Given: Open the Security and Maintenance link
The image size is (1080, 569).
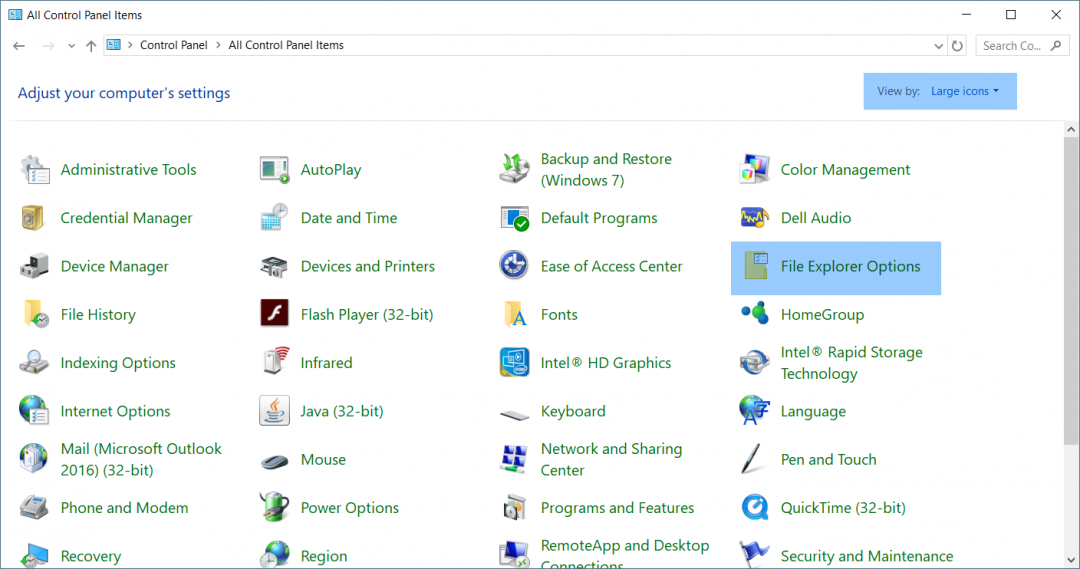Looking at the screenshot, I should pos(866,556).
